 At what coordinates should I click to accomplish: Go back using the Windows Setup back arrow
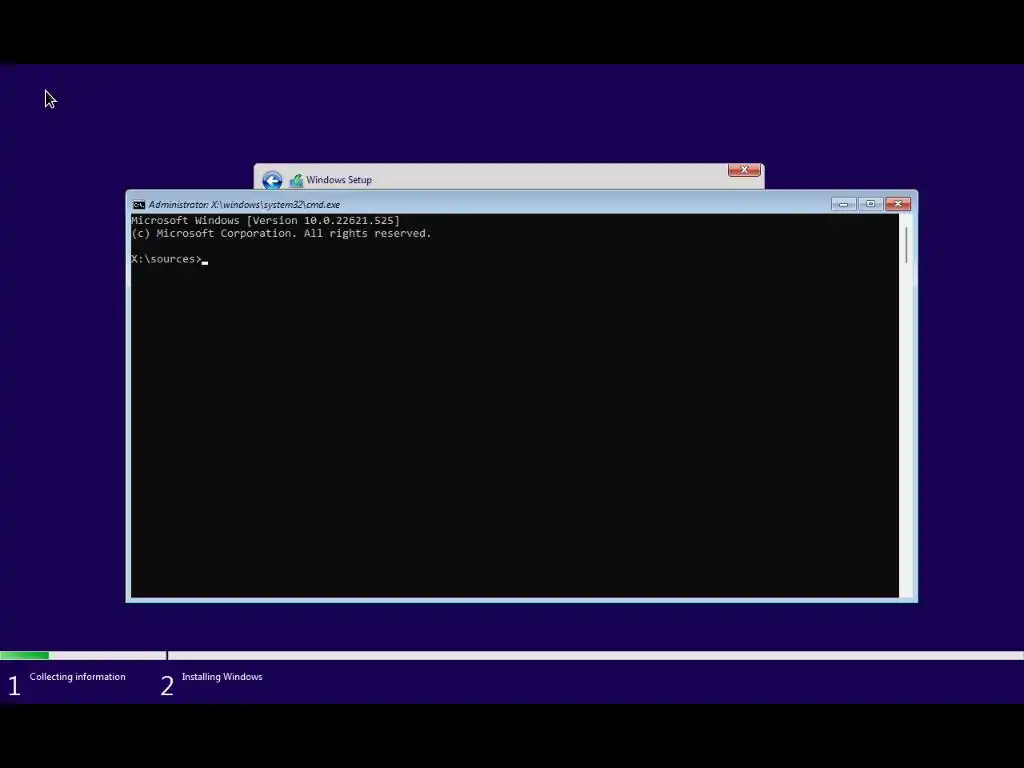(x=272, y=180)
